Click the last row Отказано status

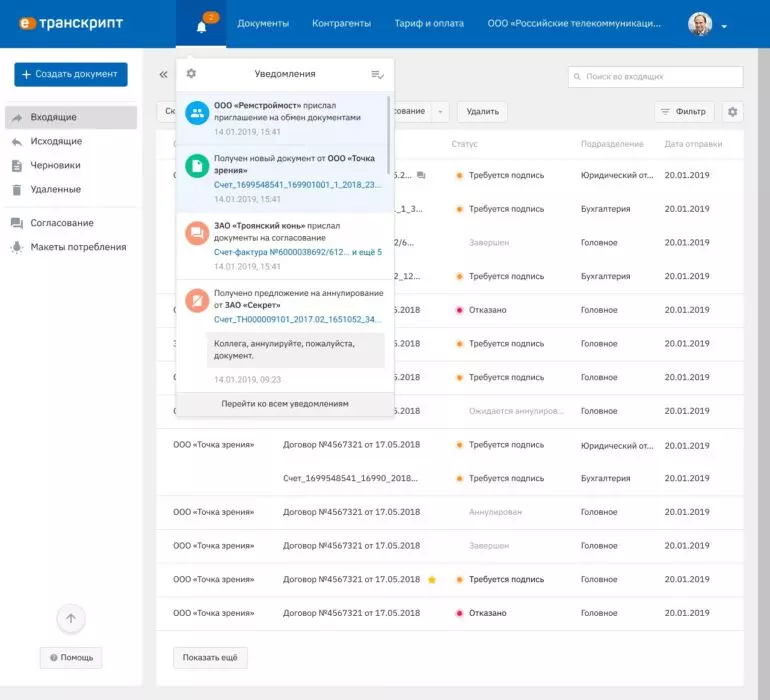click(487, 613)
